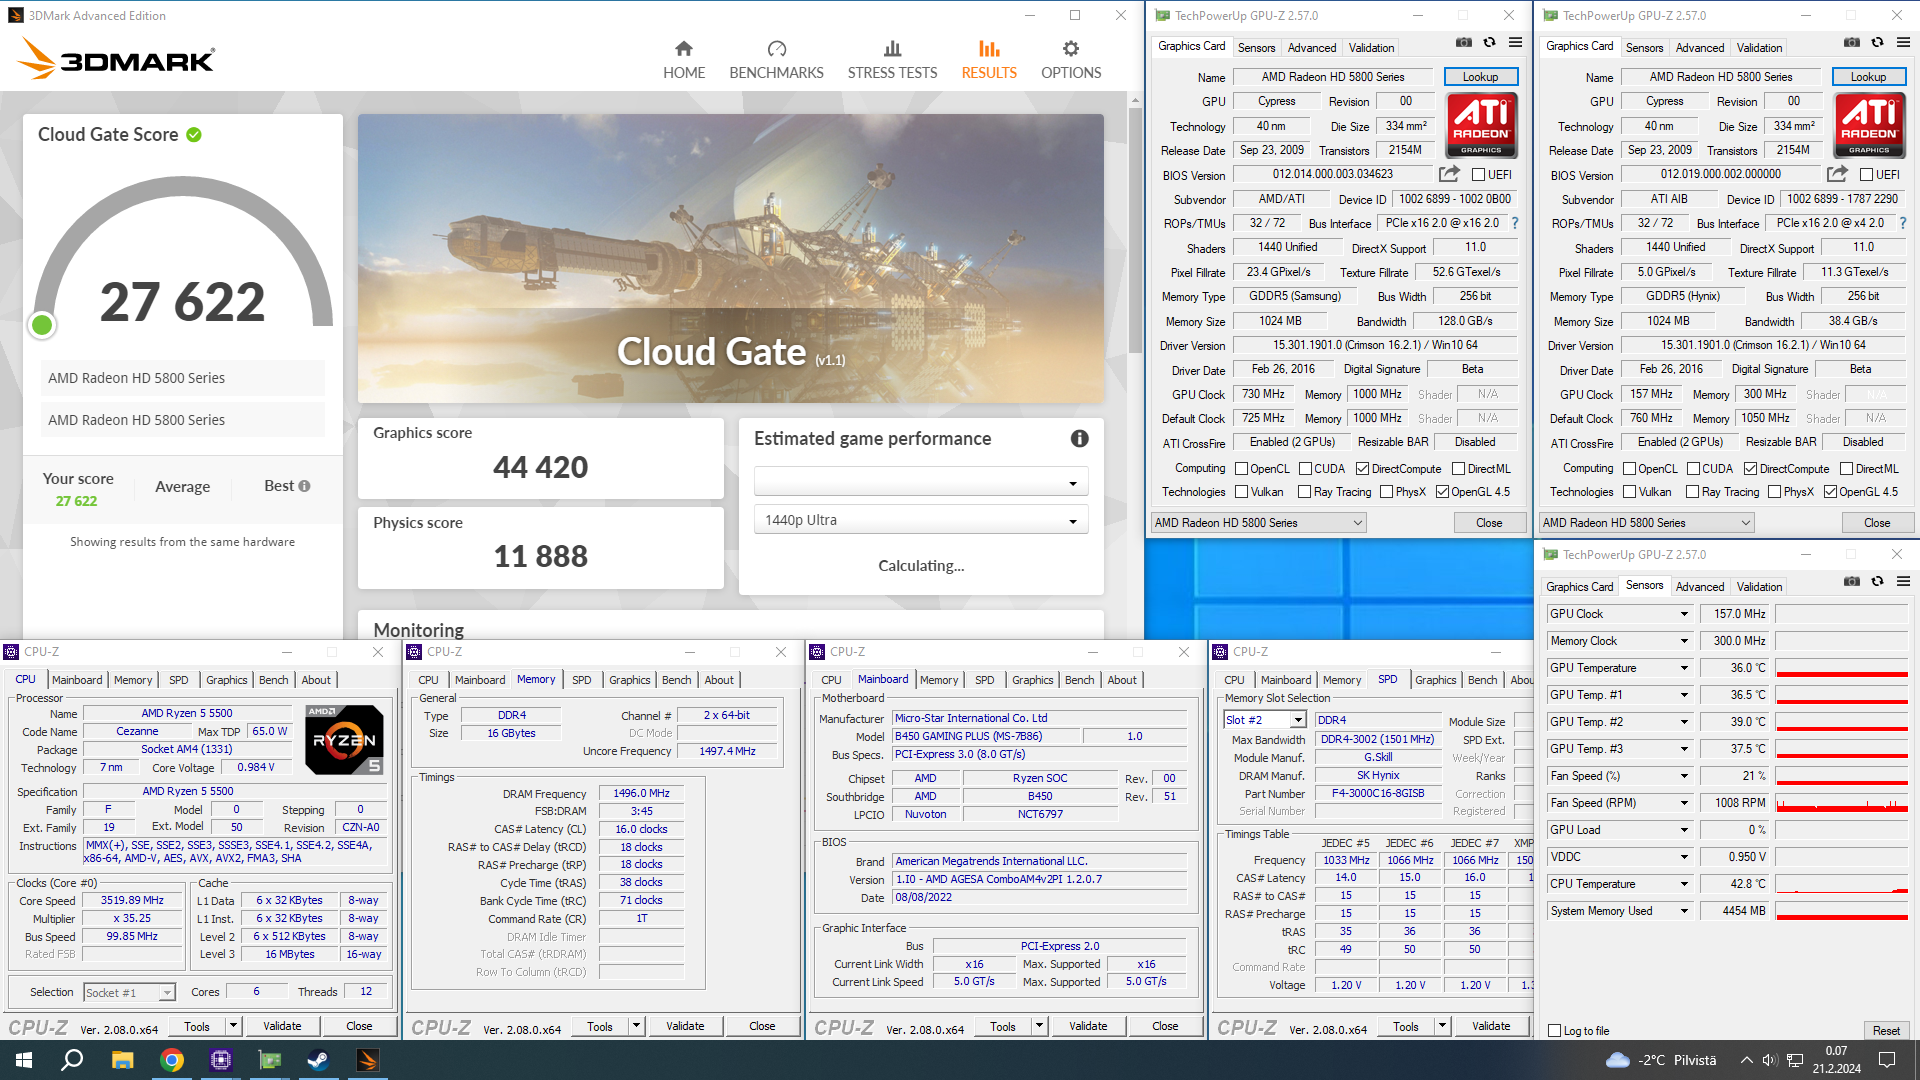Open the HOME section in 3DMark
1920x1080 pixels.
coord(684,60)
